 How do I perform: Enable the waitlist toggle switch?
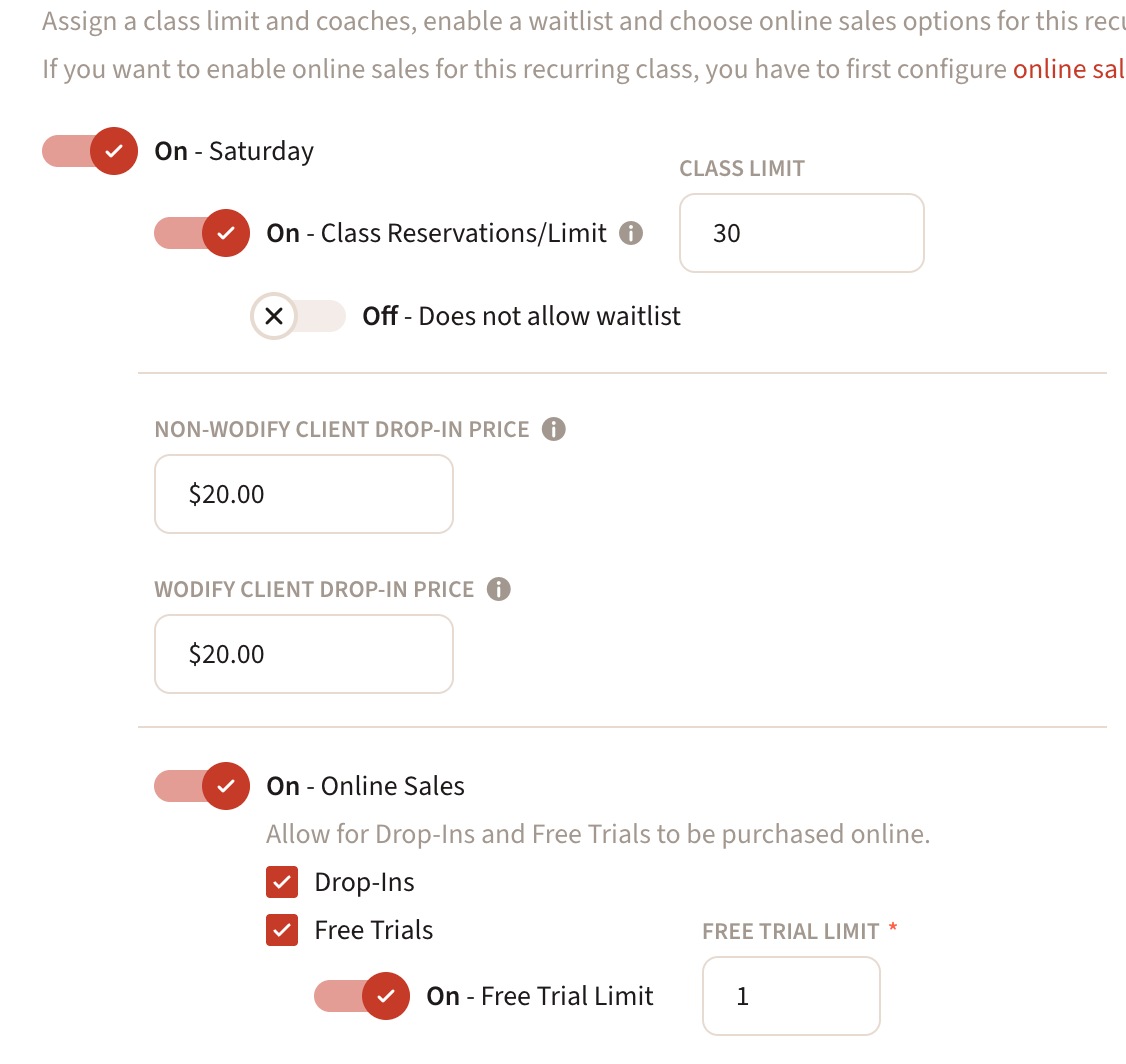(298, 317)
